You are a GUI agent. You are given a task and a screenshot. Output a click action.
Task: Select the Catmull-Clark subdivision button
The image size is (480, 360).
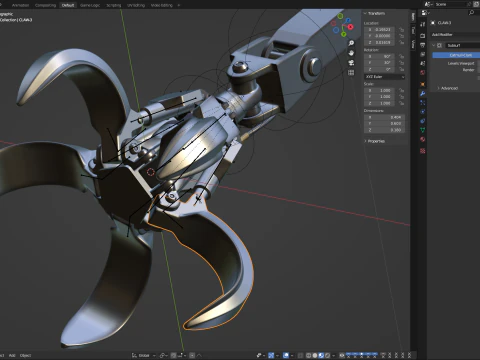(x=456, y=55)
